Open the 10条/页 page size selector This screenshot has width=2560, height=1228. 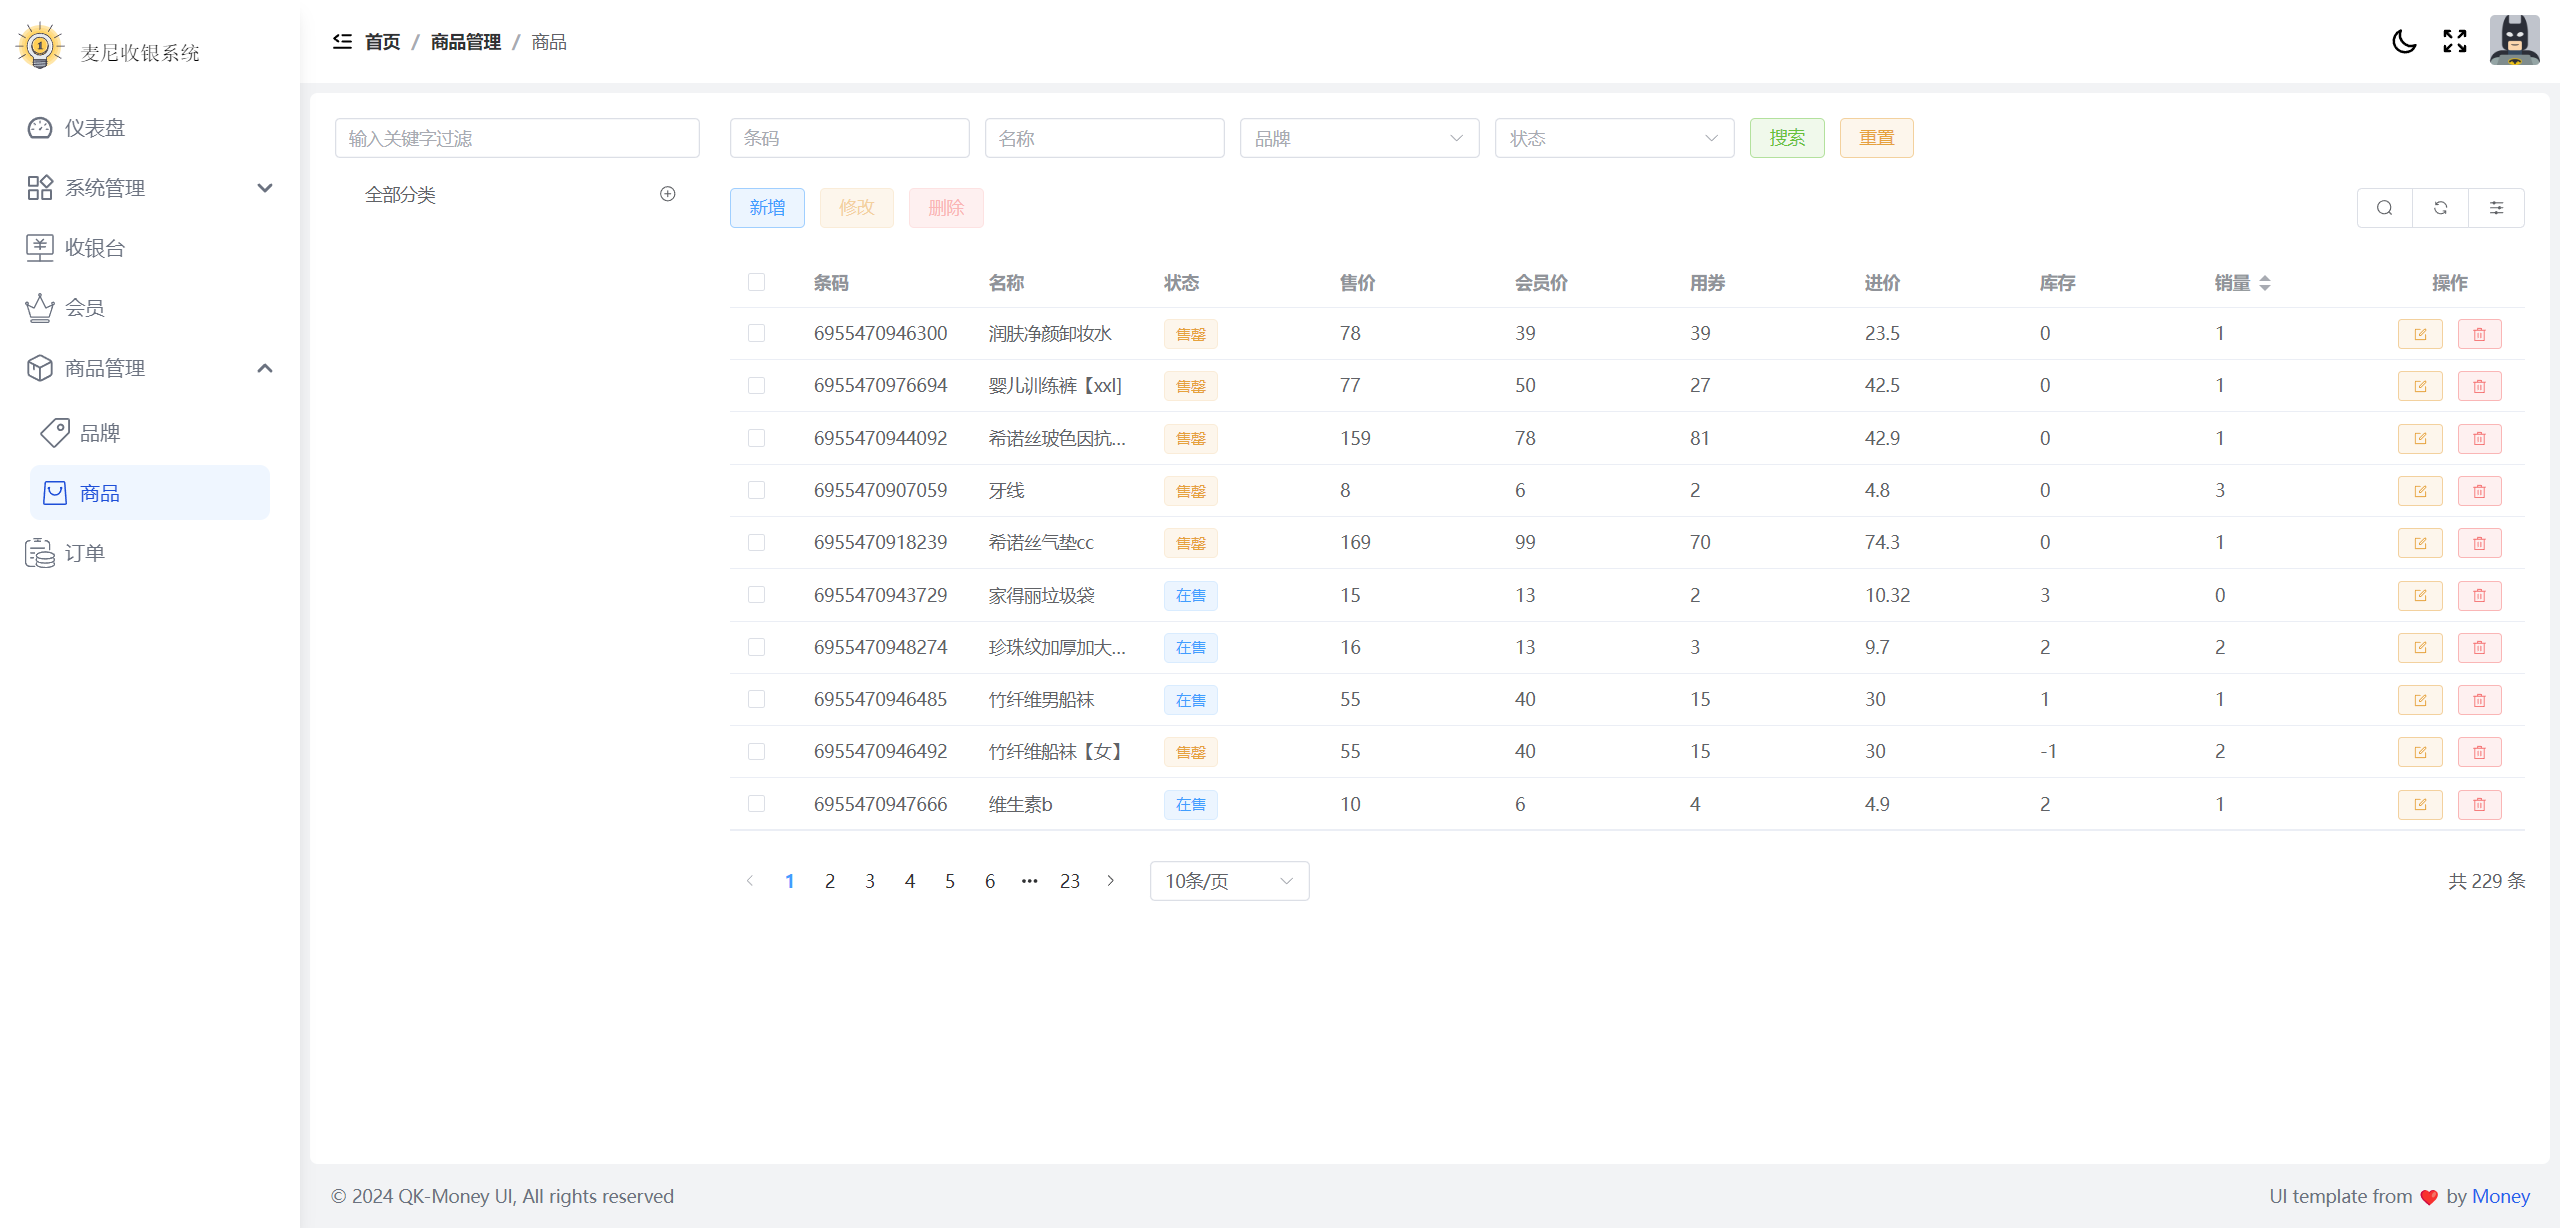(1229, 881)
